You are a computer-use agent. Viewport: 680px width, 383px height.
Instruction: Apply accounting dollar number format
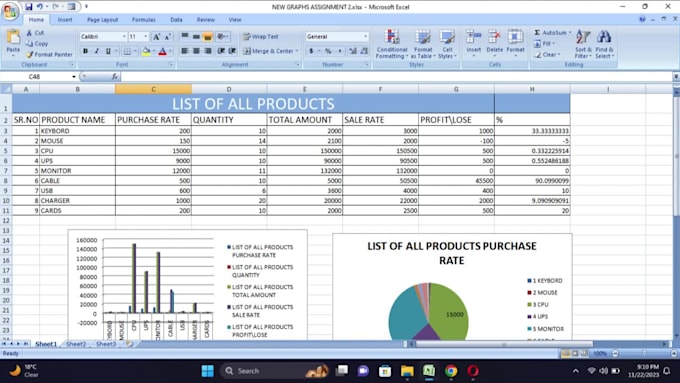(311, 51)
